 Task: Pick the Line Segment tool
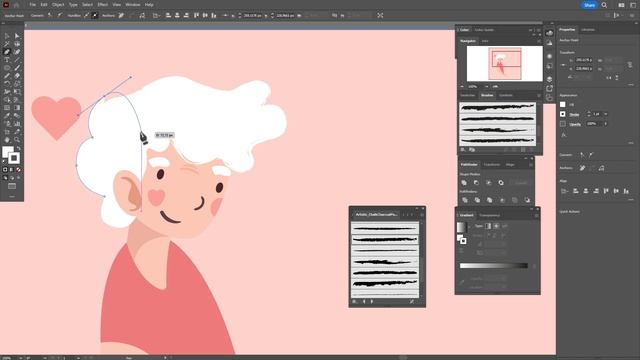point(17,60)
